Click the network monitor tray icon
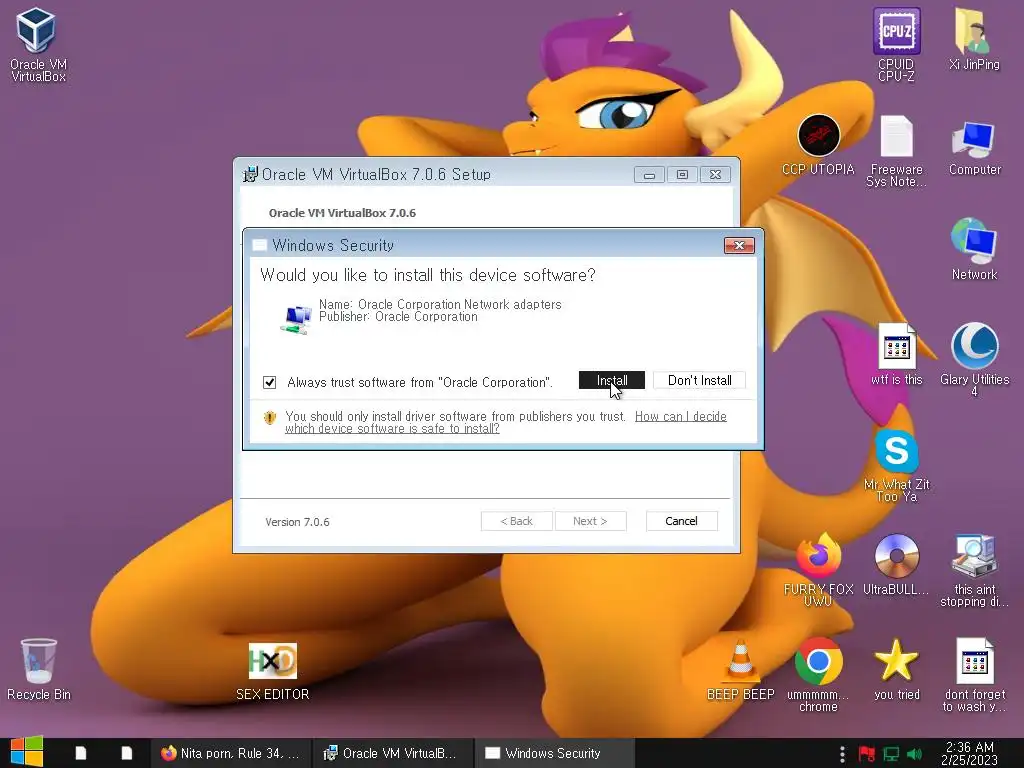 [891, 754]
